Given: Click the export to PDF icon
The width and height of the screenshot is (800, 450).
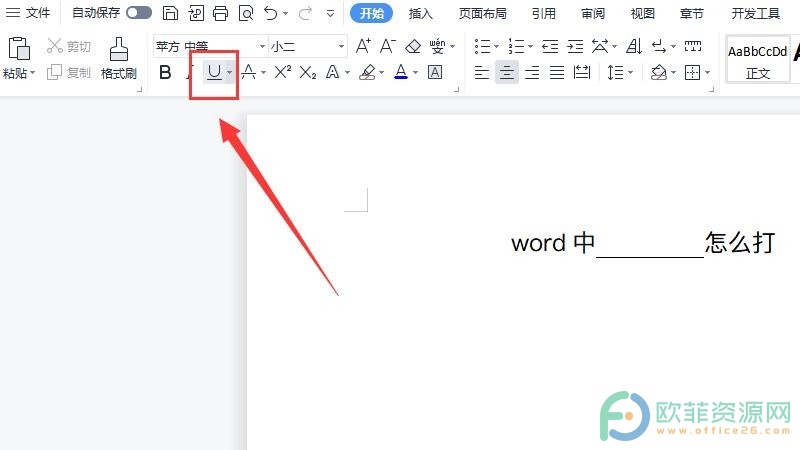Looking at the screenshot, I should tap(195, 13).
